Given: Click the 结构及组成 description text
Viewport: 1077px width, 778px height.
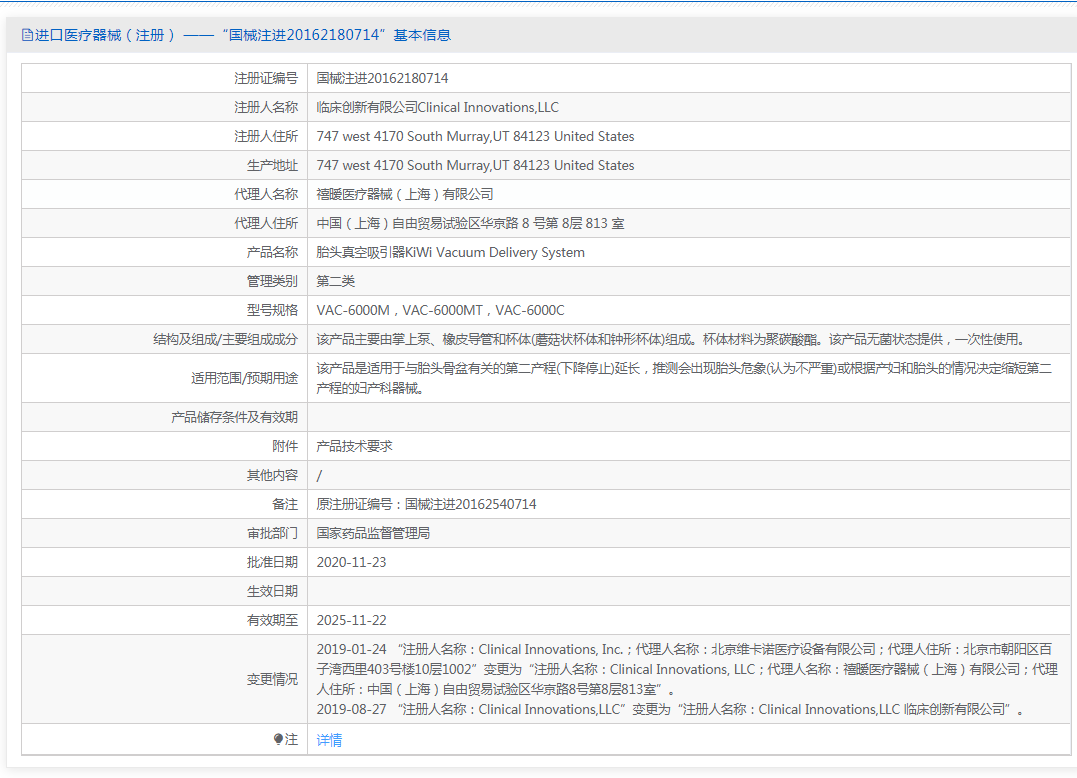Looking at the screenshot, I should 670,339.
